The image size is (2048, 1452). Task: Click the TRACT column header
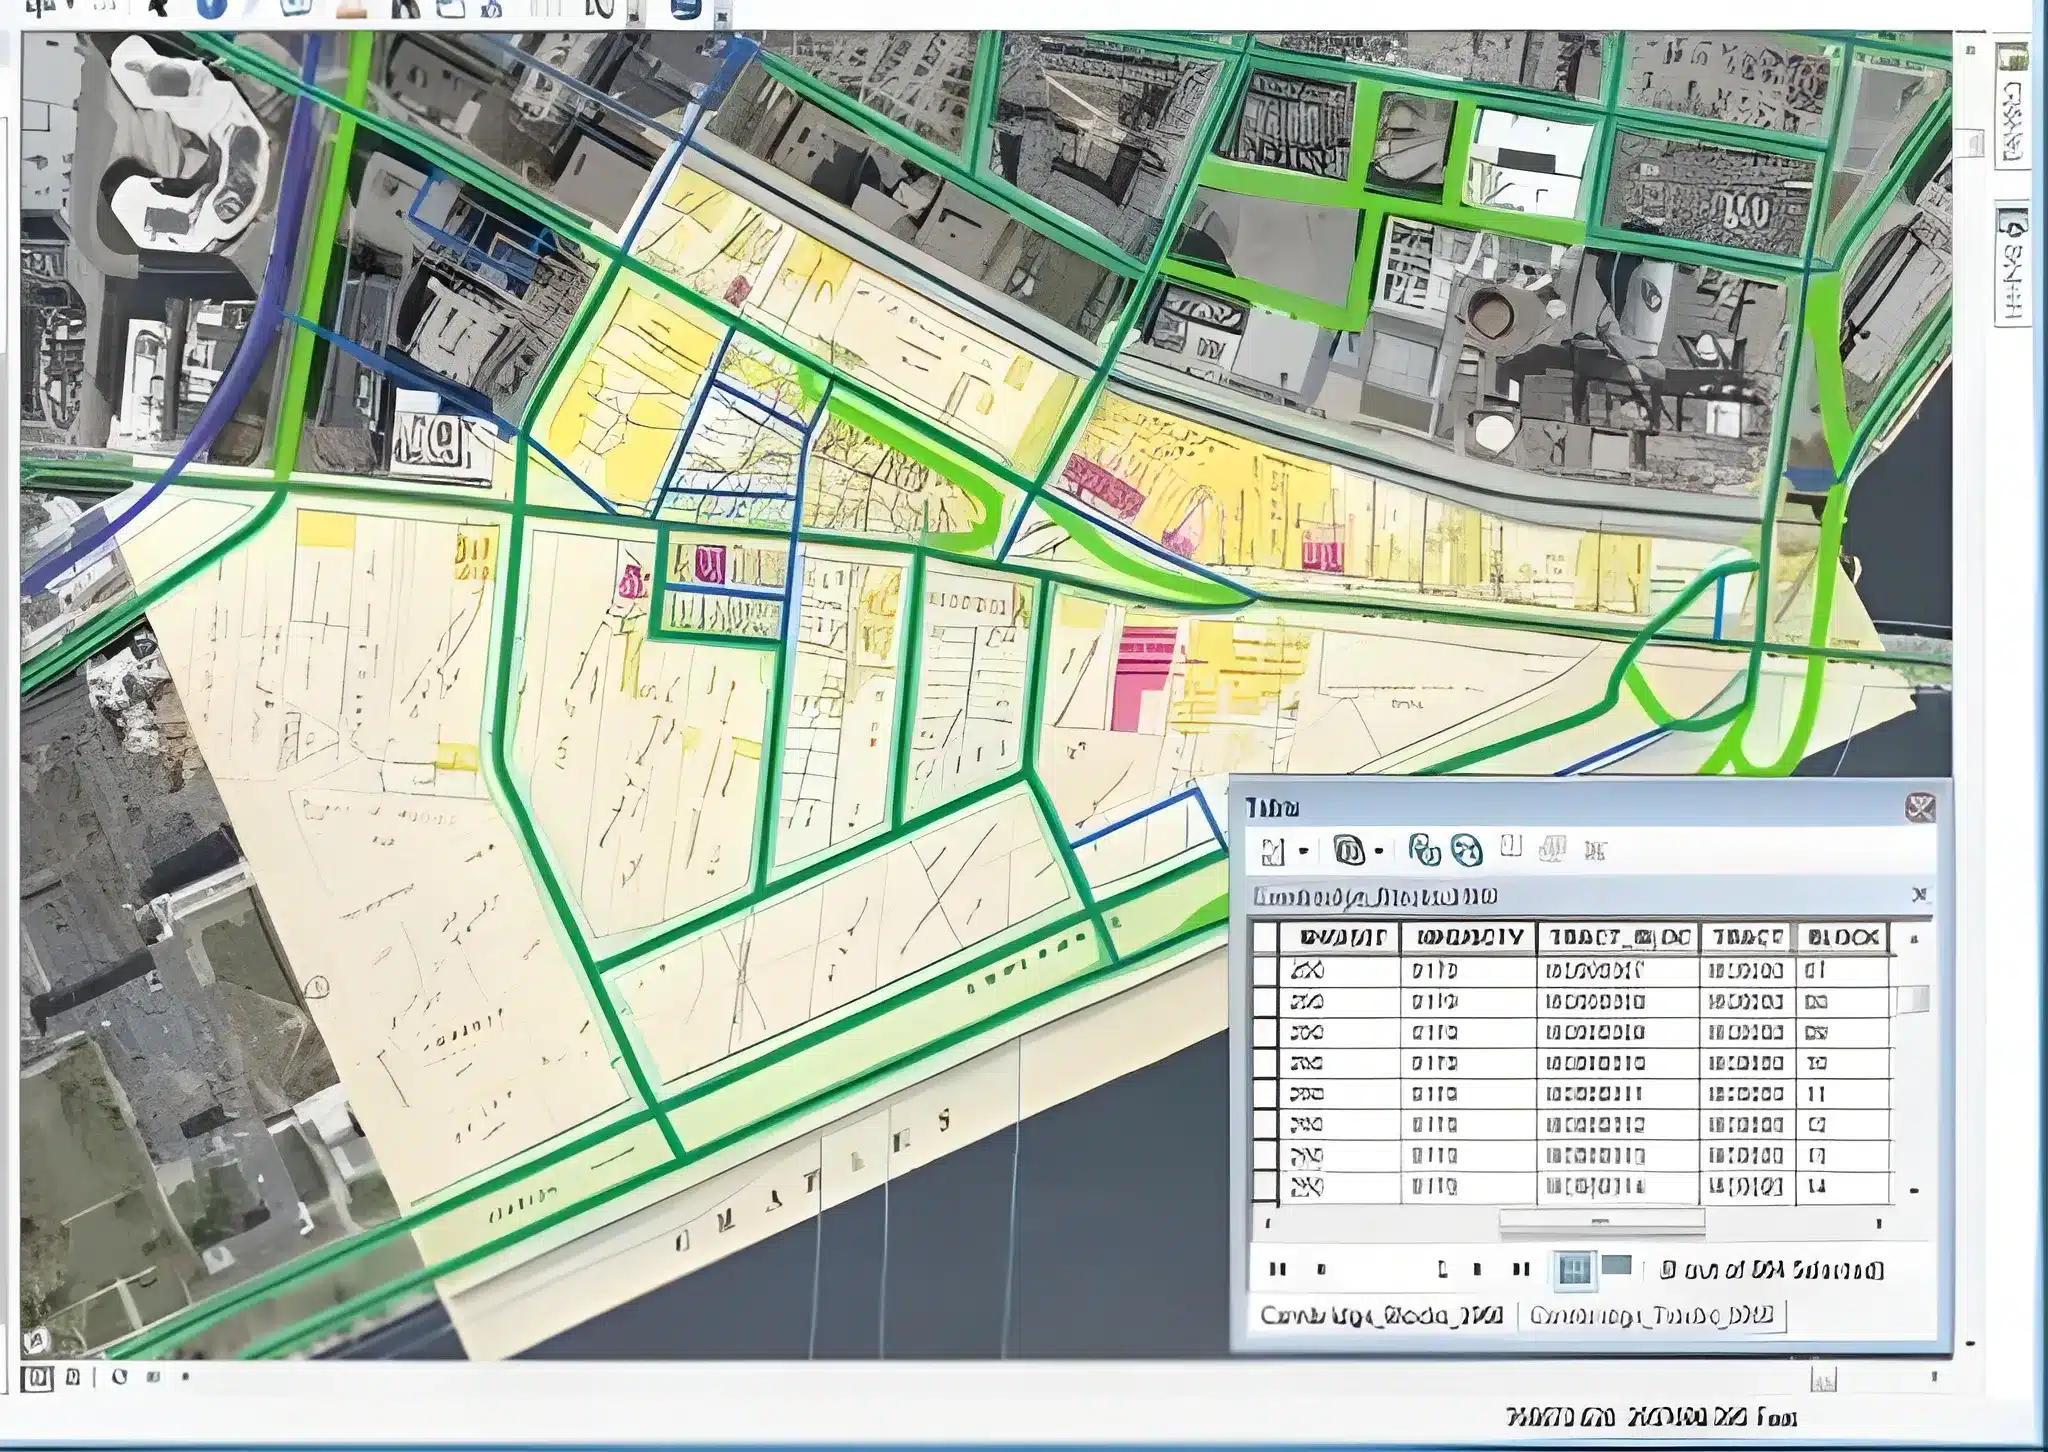point(1748,937)
